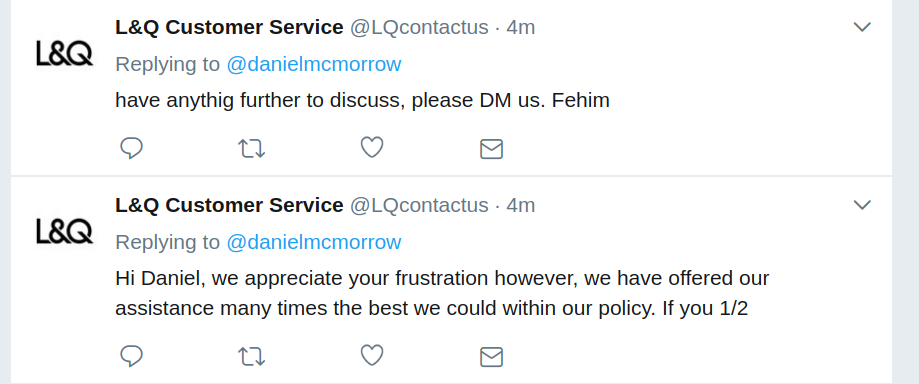
Task: Click L&Q avatar on second tweet
Action: (64, 231)
